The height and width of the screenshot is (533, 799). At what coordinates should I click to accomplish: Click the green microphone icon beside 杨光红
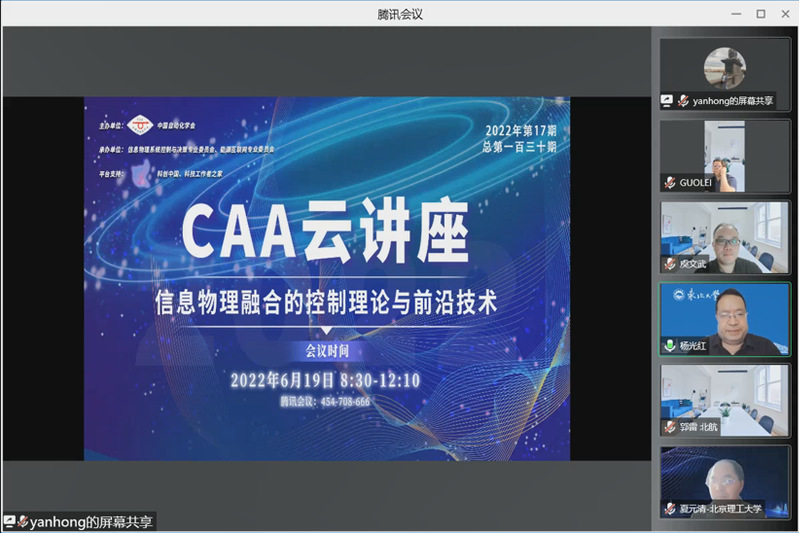click(670, 345)
